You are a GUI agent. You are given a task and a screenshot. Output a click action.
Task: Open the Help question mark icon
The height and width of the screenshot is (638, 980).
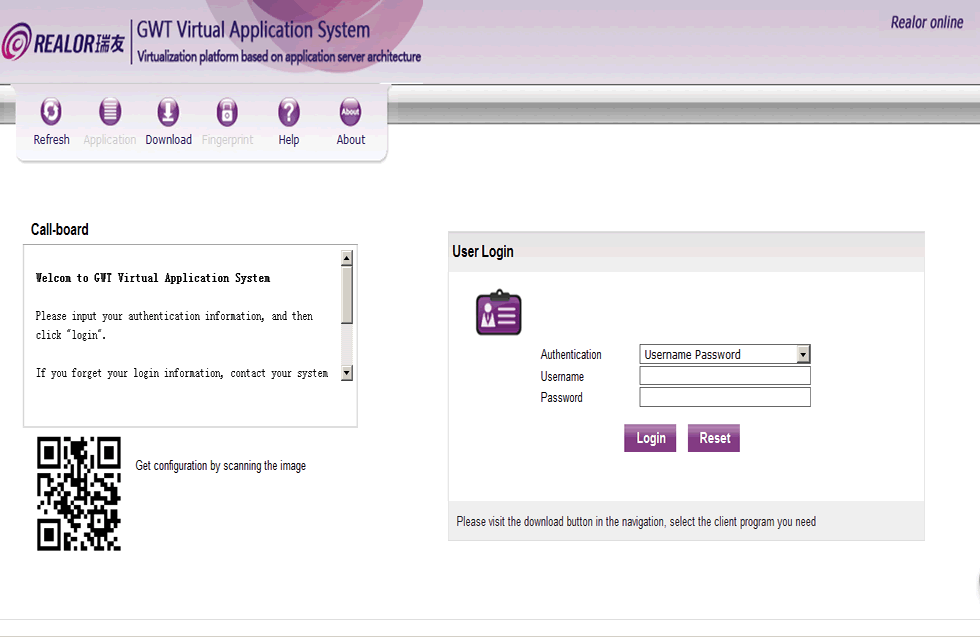pos(289,111)
